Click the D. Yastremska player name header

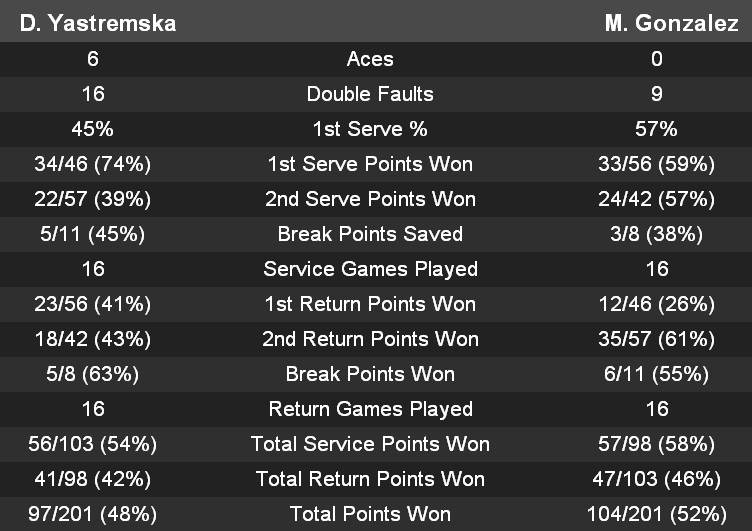(97, 24)
